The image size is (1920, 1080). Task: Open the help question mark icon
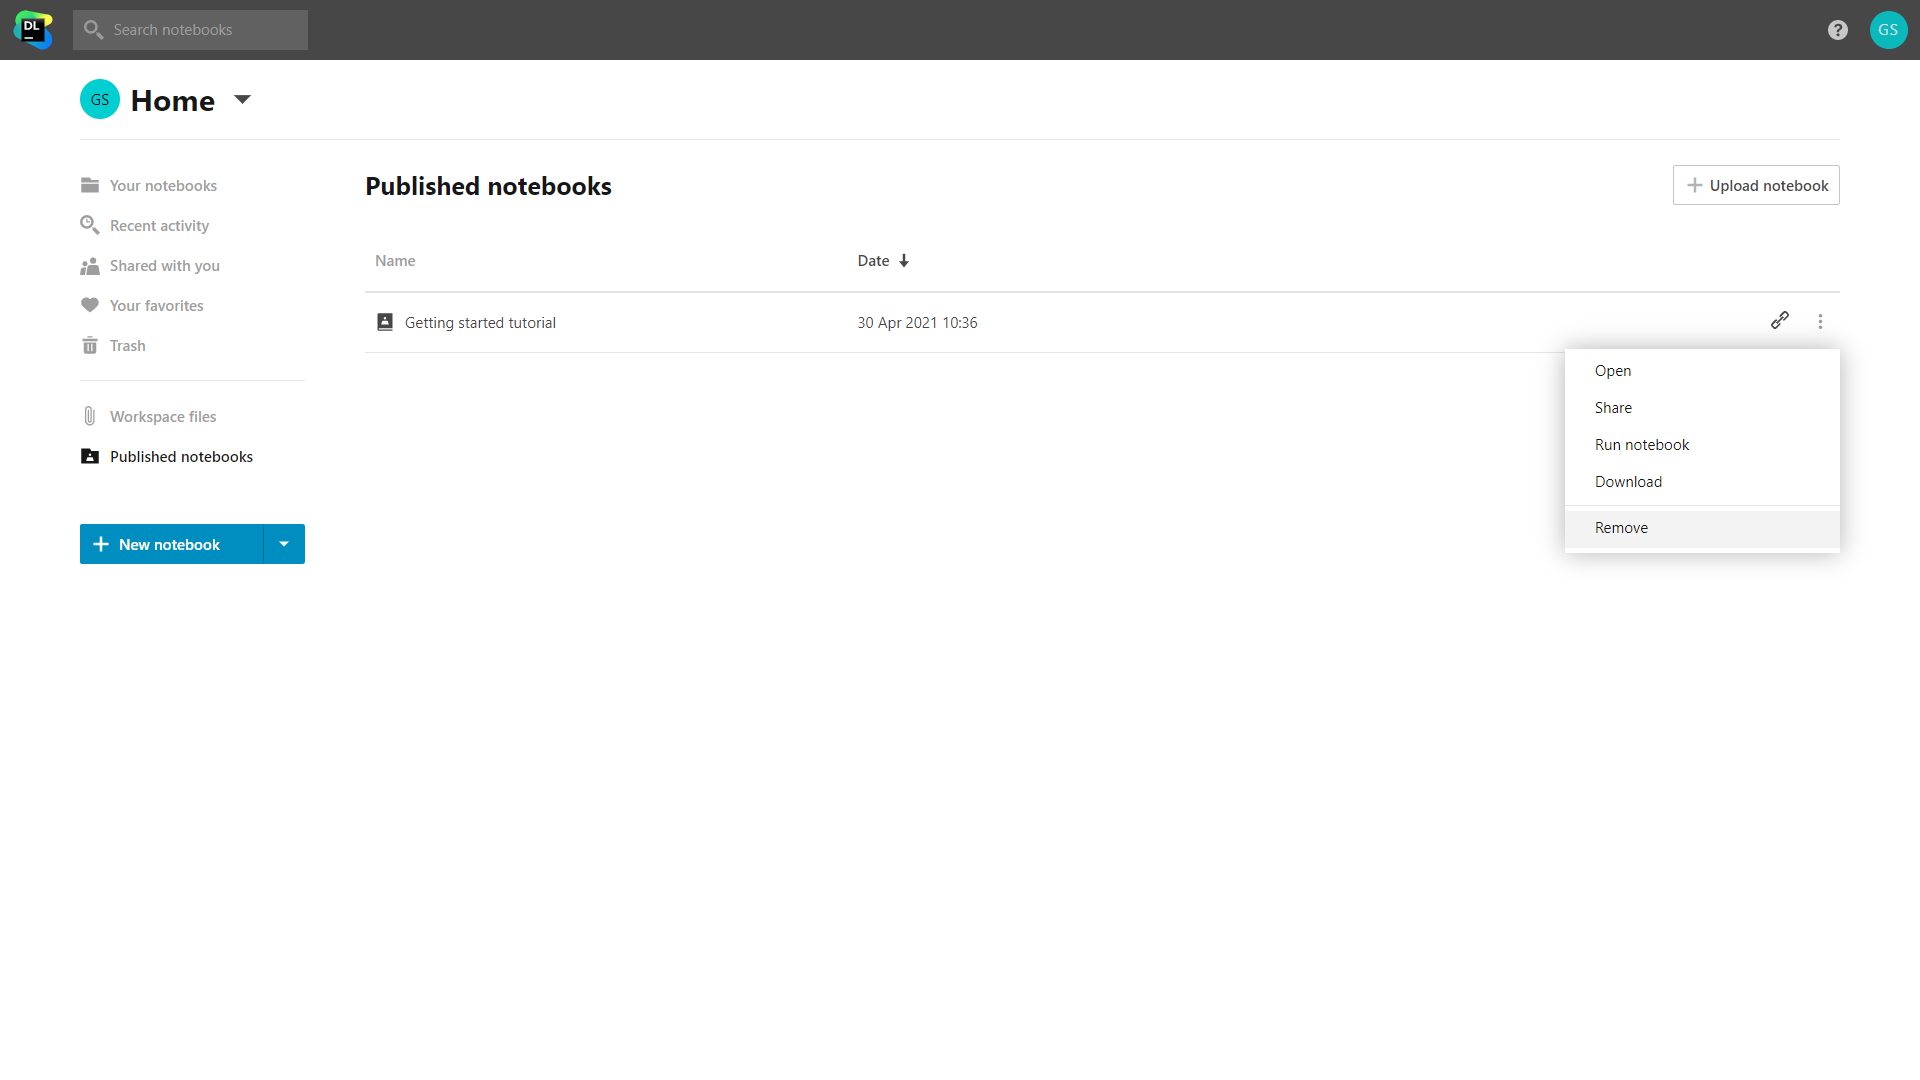click(x=1838, y=30)
